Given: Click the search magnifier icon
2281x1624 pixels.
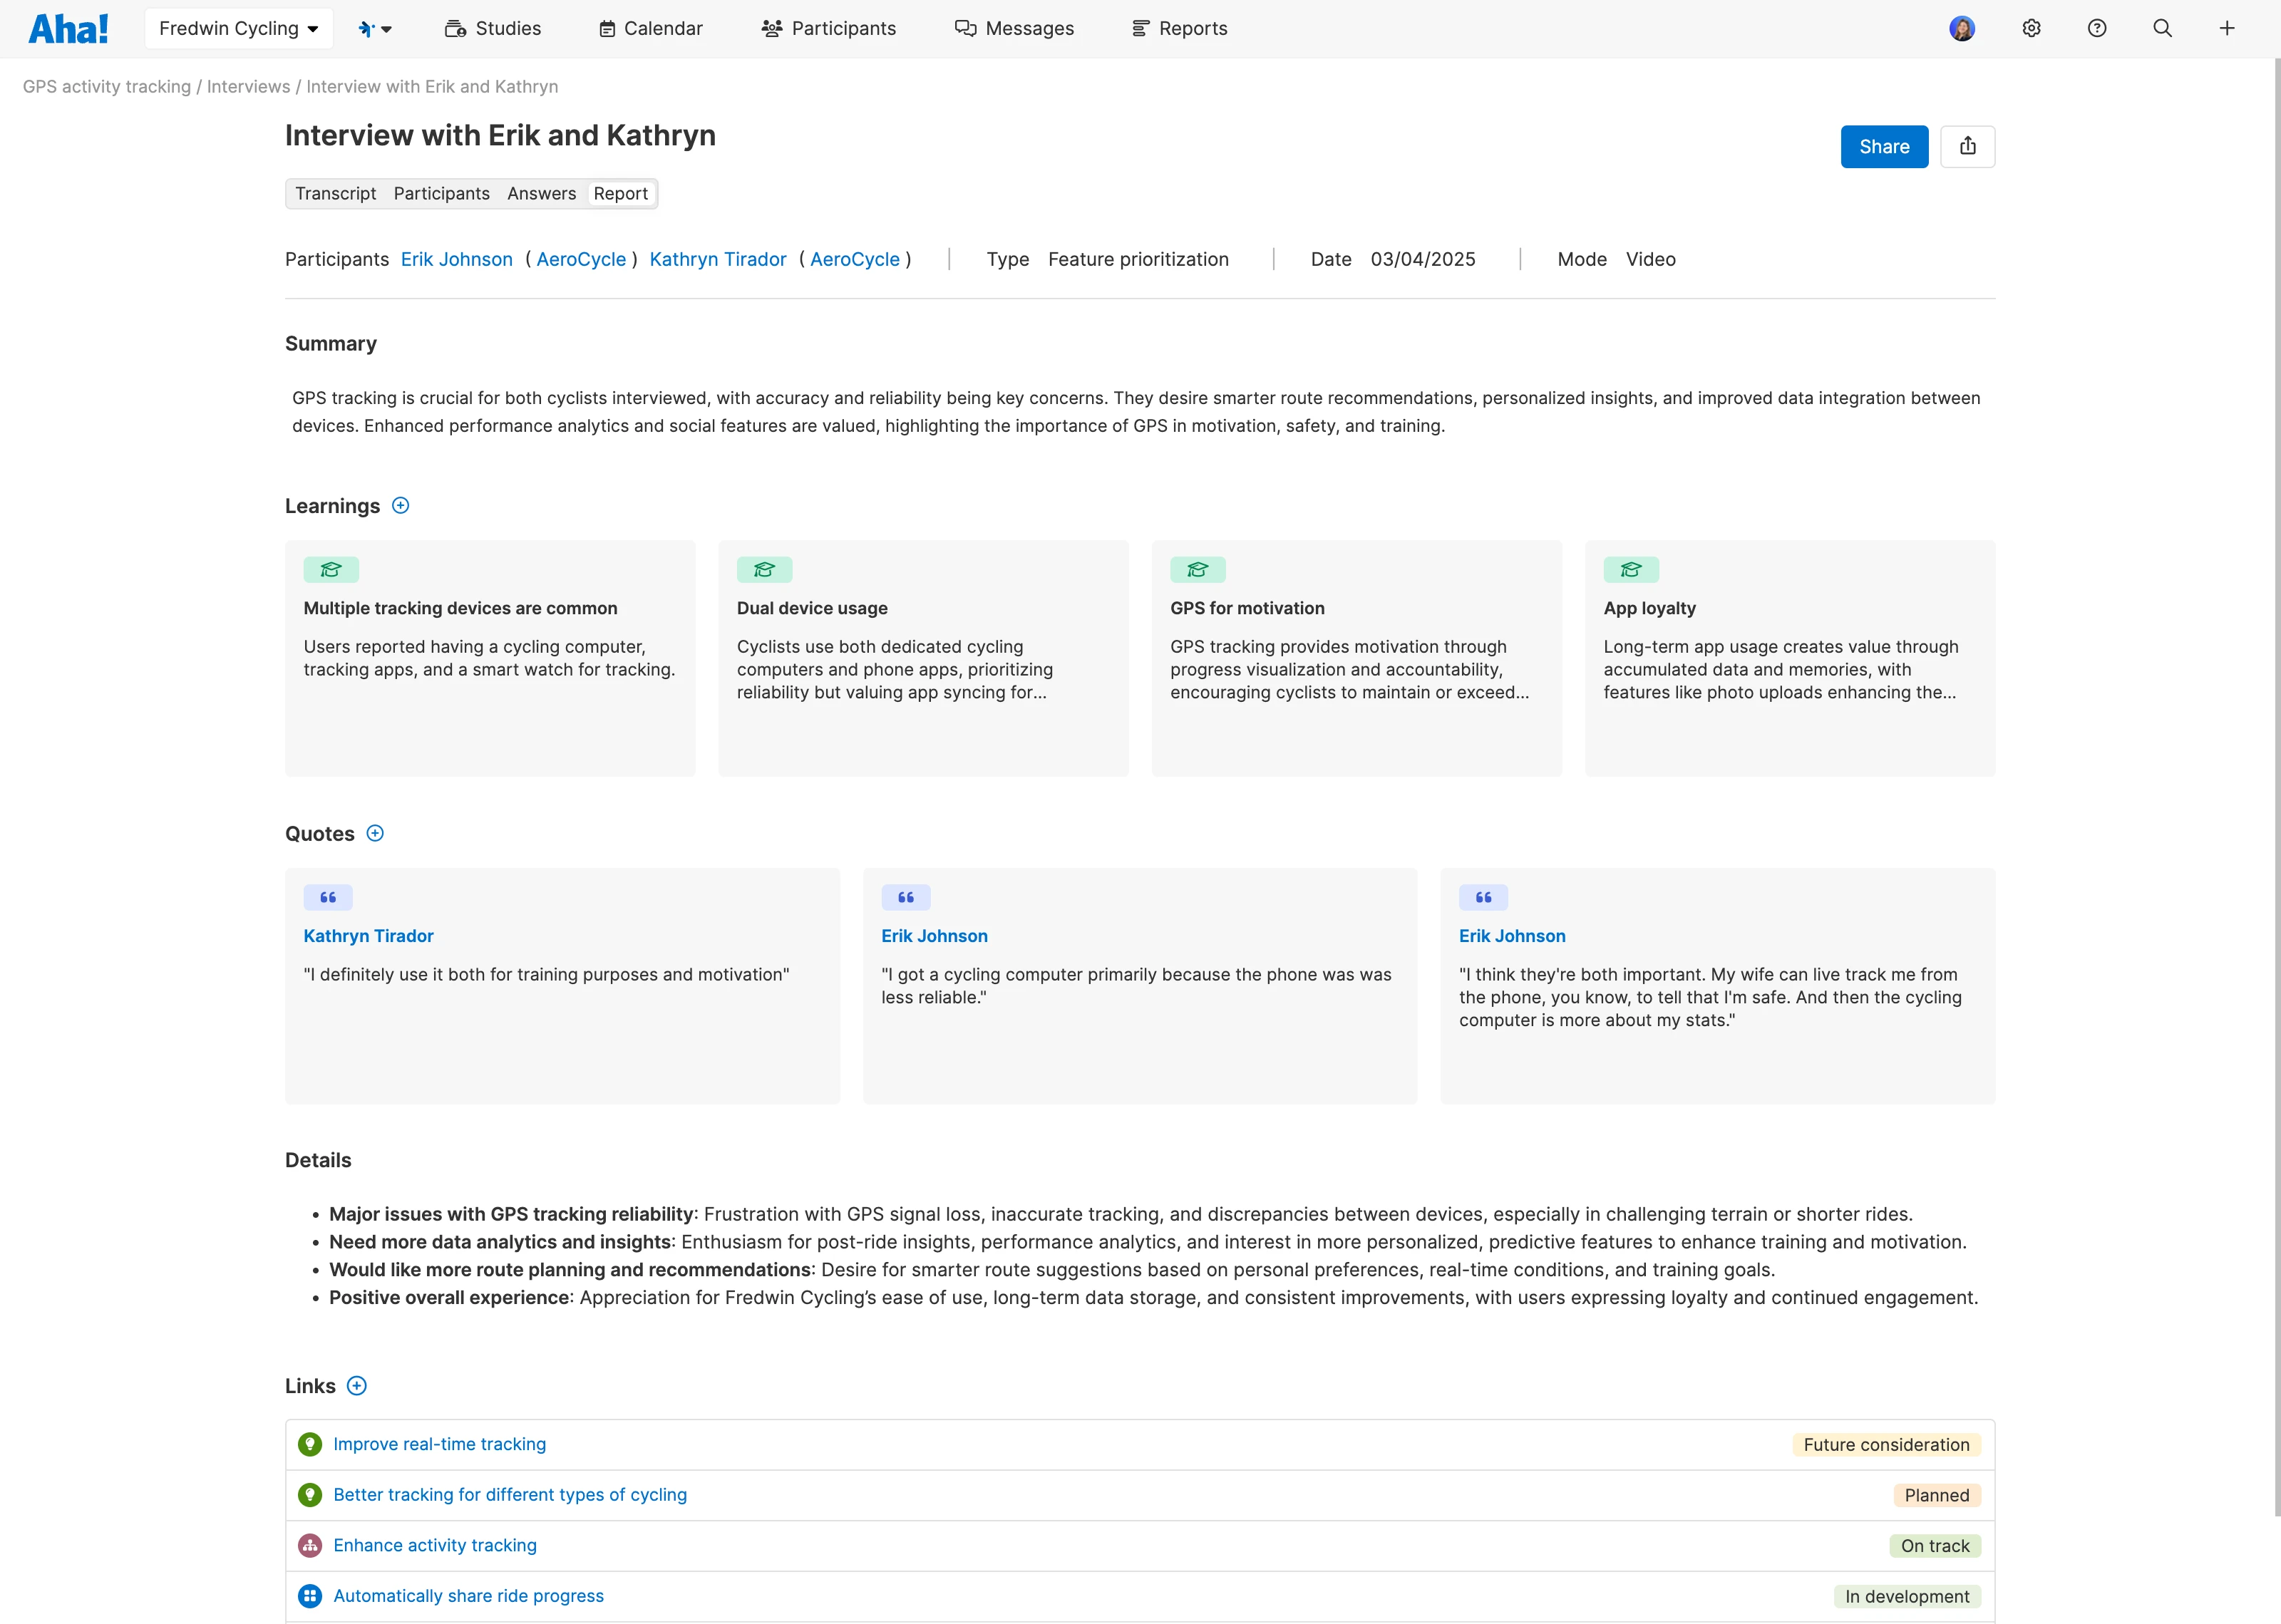Looking at the screenshot, I should pyautogui.click(x=2162, y=28).
